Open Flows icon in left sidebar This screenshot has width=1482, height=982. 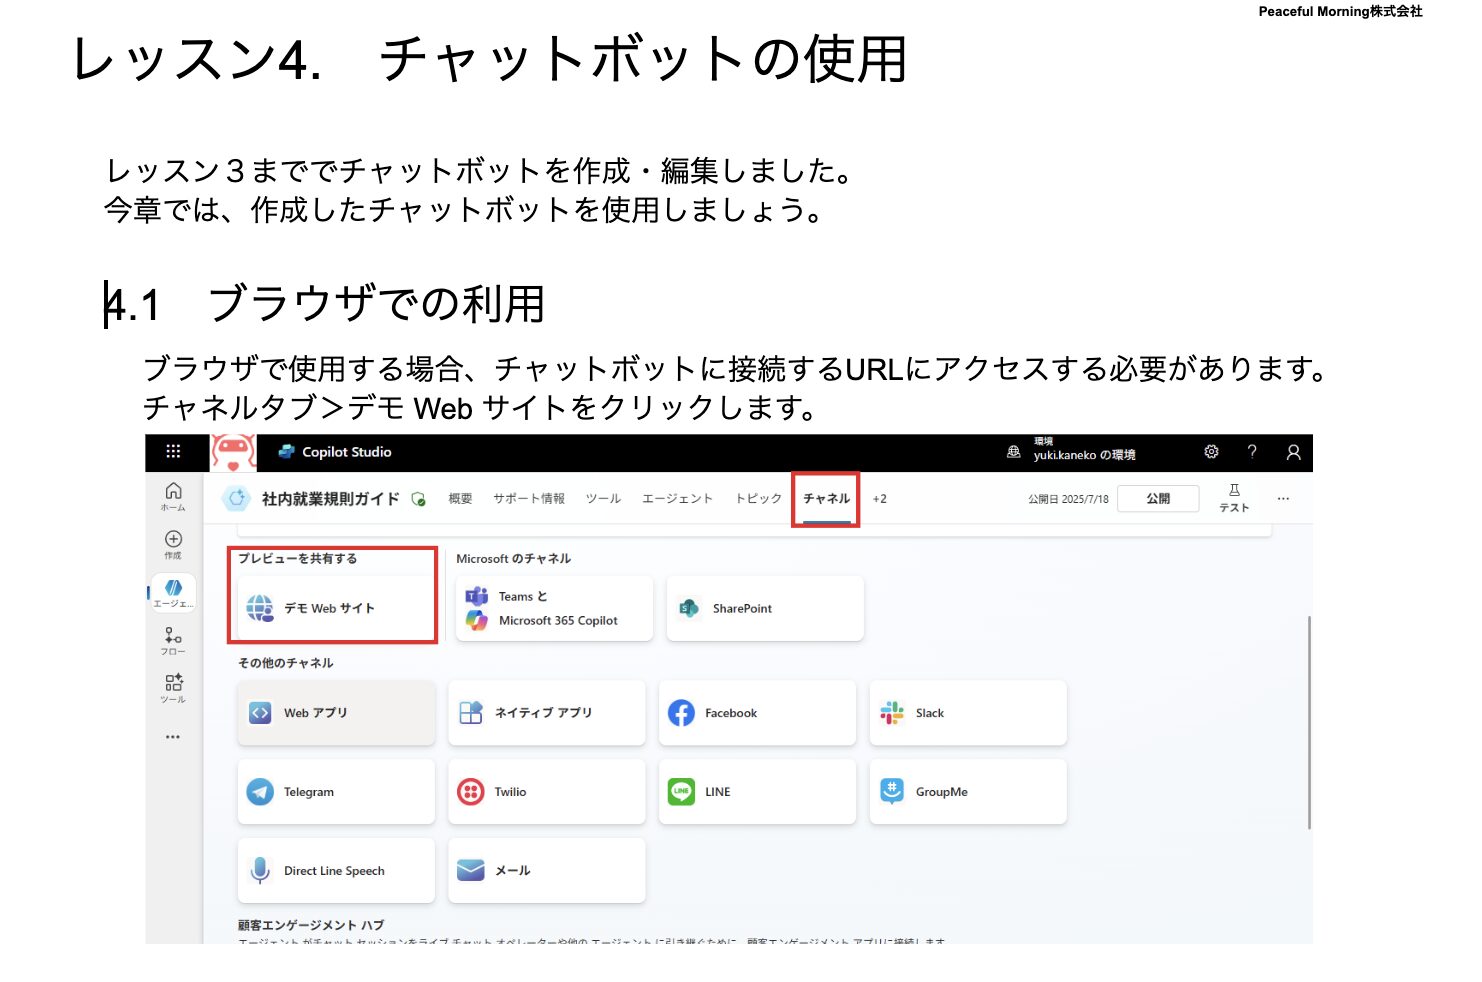pyautogui.click(x=173, y=640)
